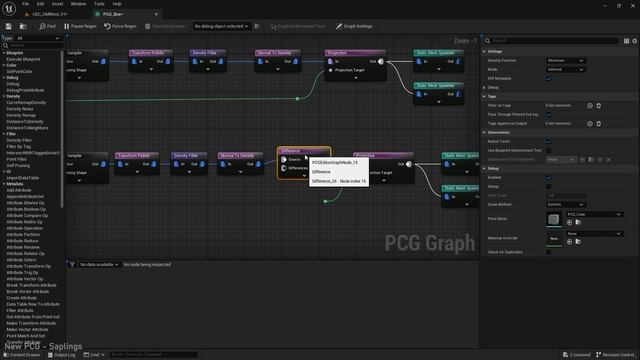
Task: Click the details panel view options grid icon
Action: pyautogui.click(x=627, y=41)
